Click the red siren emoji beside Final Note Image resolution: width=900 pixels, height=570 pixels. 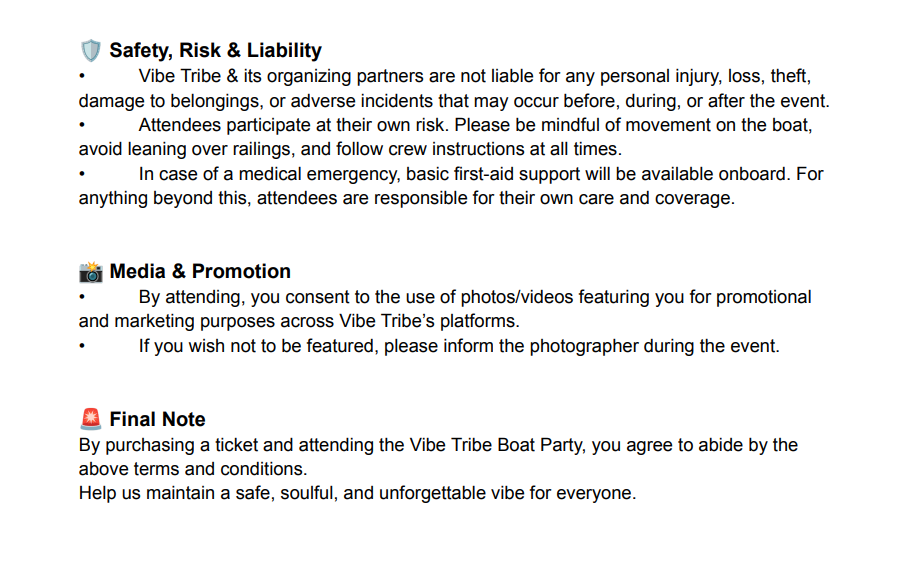pyautogui.click(x=91, y=419)
